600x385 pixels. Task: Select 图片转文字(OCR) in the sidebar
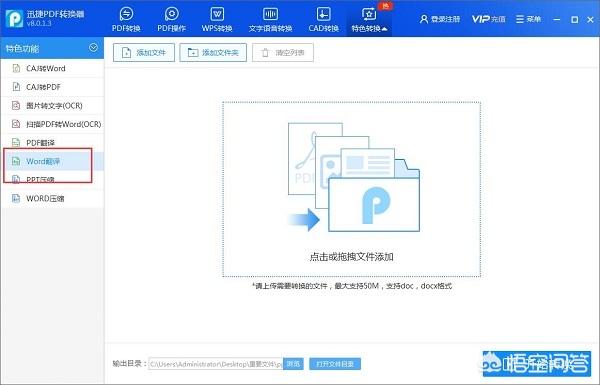click(x=52, y=106)
